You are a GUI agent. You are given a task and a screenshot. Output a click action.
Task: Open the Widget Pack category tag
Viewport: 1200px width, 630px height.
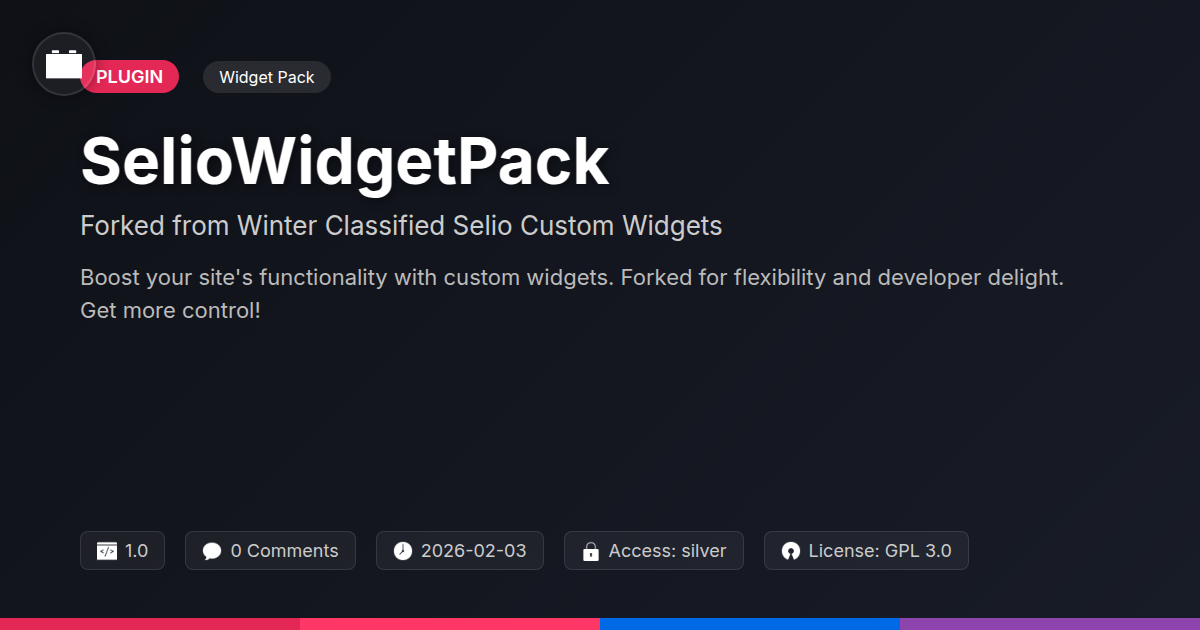pyautogui.click(x=267, y=77)
